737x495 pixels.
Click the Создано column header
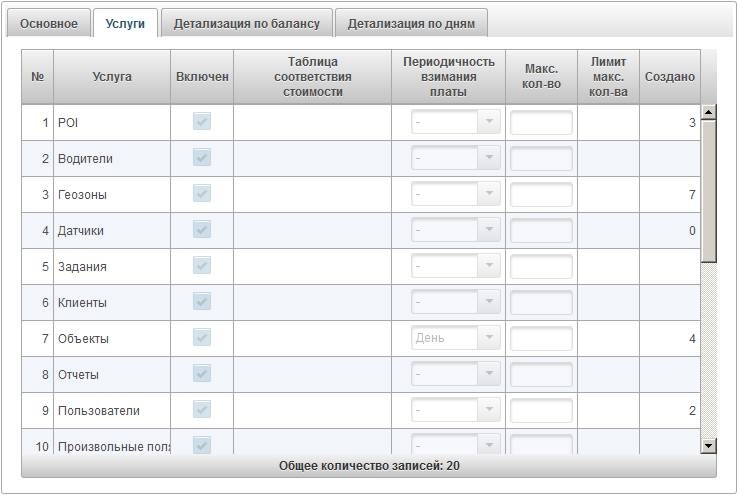[670, 77]
